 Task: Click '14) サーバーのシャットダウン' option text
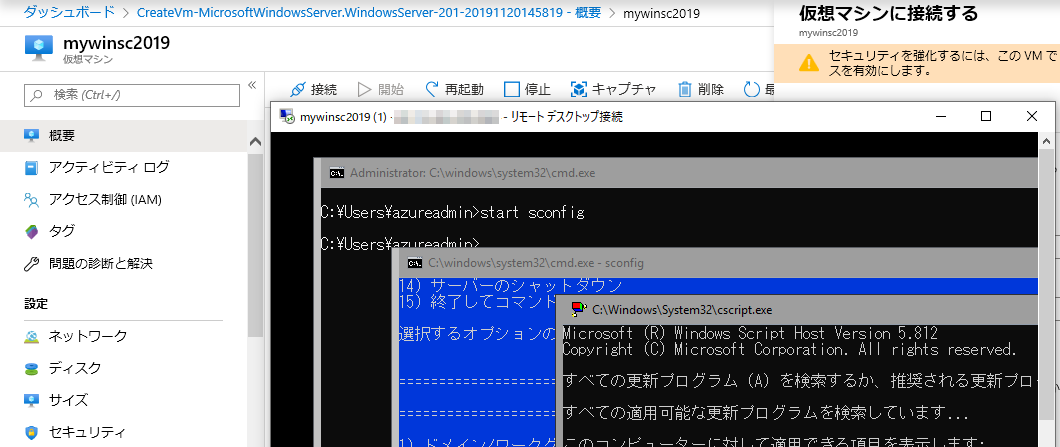[511, 285]
